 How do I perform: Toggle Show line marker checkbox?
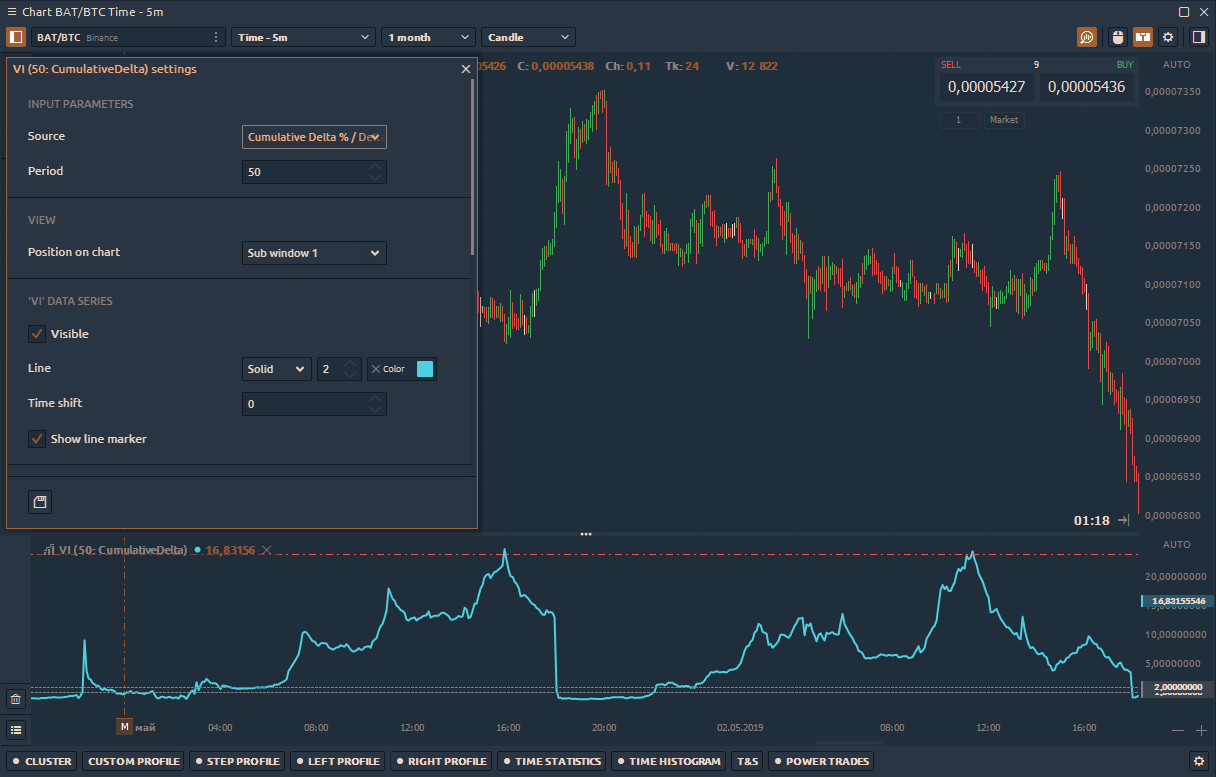(37, 439)
